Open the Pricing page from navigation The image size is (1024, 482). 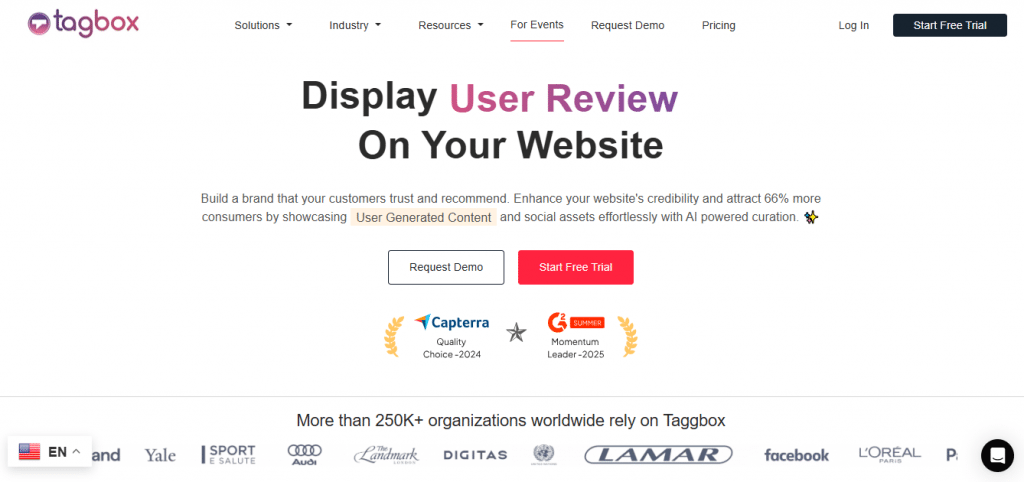point(718,25)
